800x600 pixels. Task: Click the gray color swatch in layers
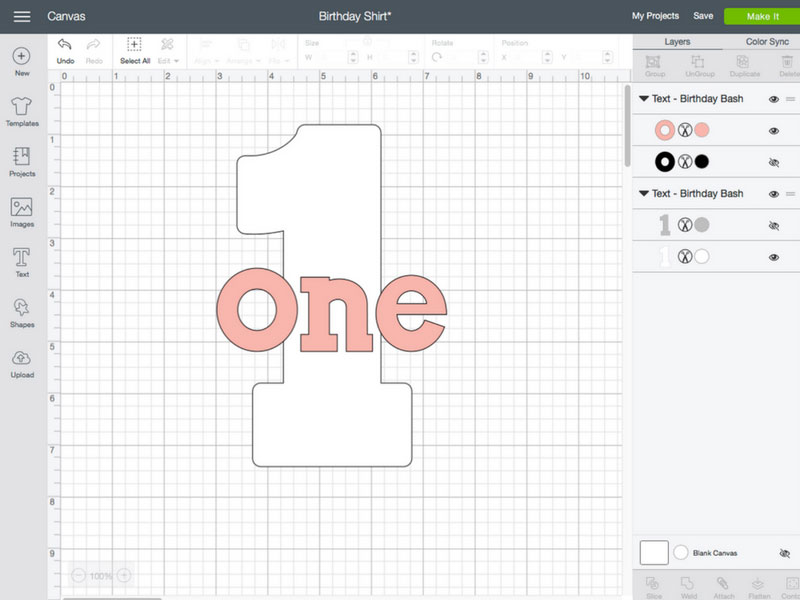coord(702,224)
